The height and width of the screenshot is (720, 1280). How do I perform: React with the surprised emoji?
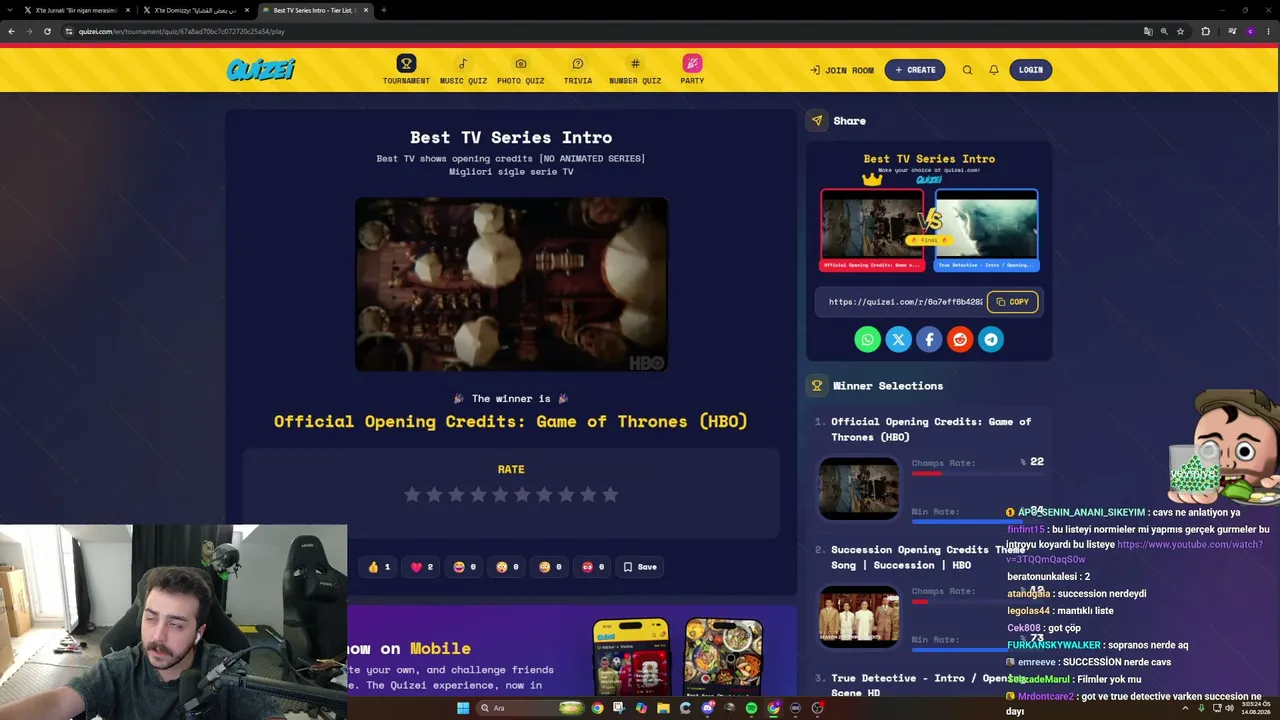pos(507,567)
